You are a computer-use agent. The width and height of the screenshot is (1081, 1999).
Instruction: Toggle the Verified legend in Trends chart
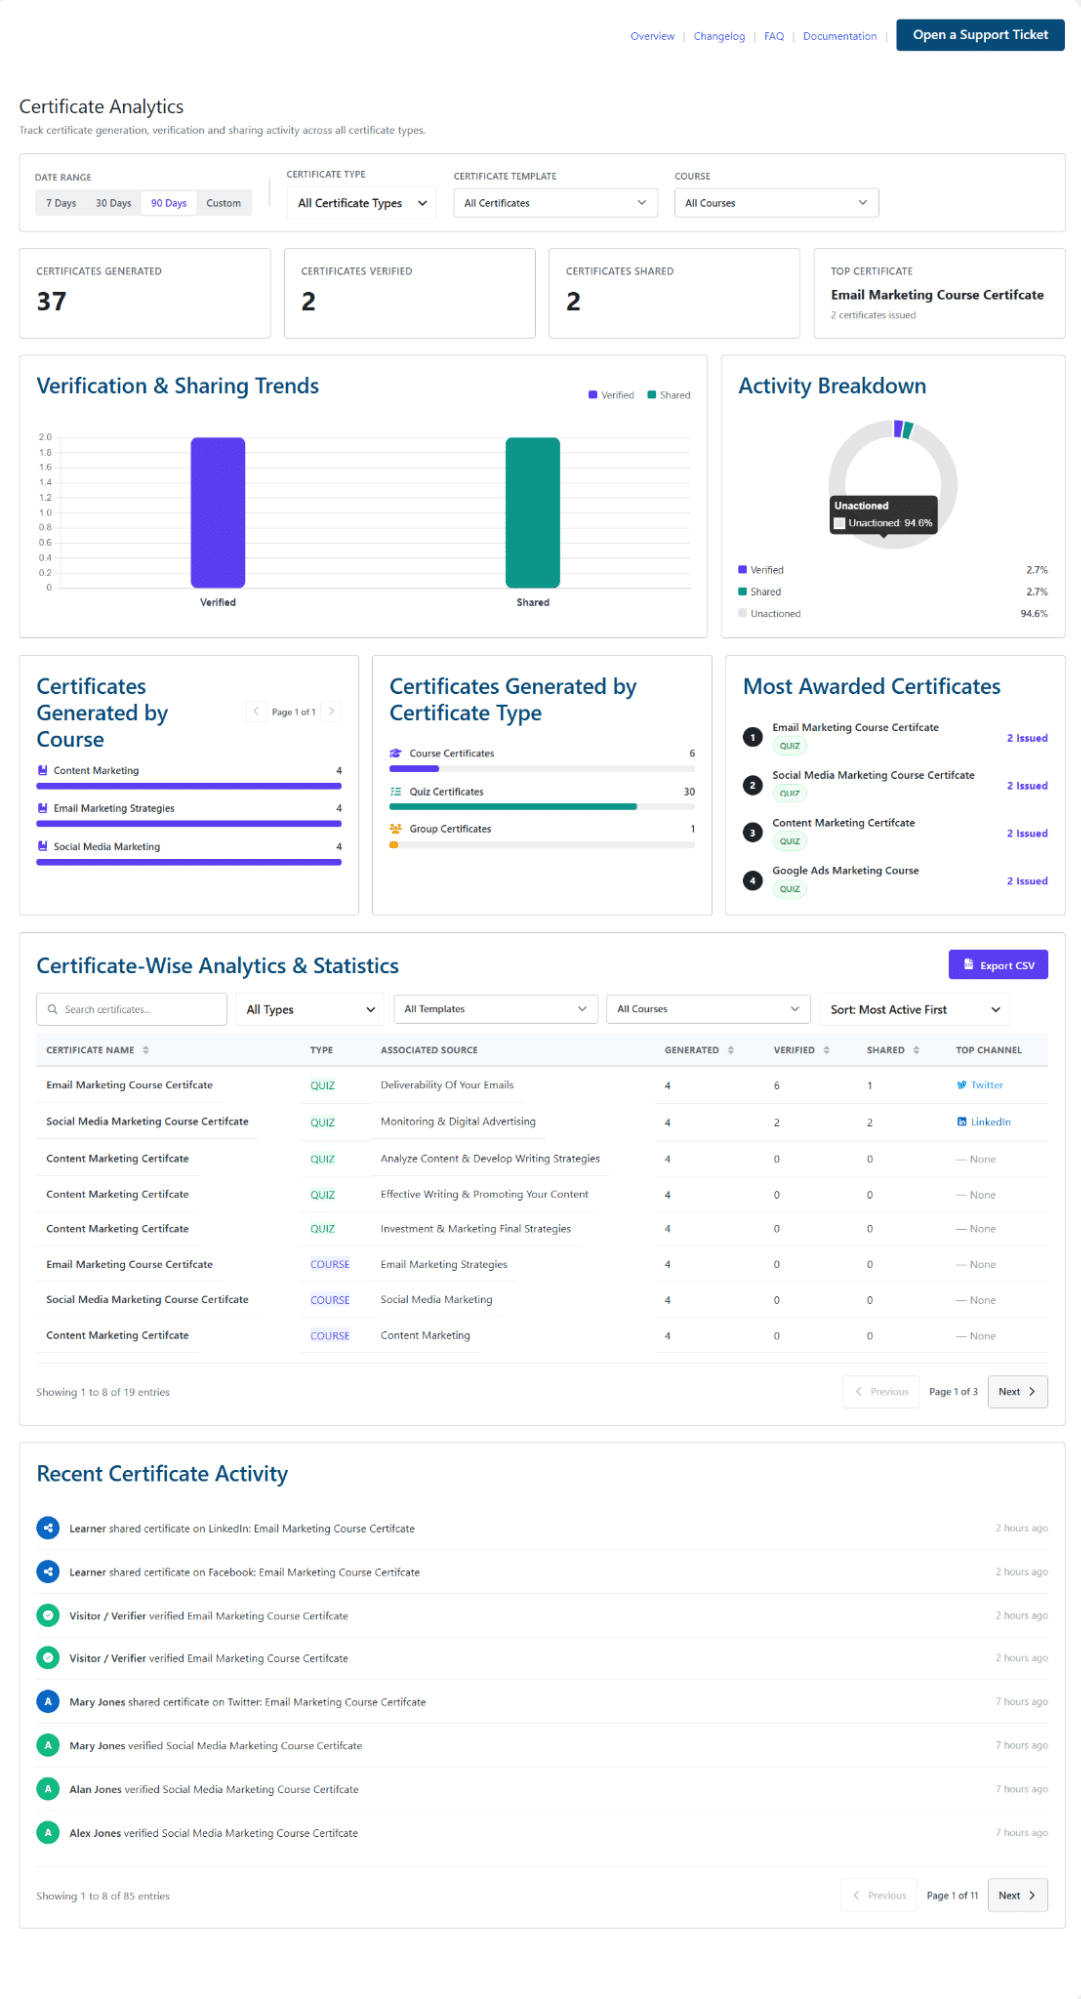(x=611, y=395)
